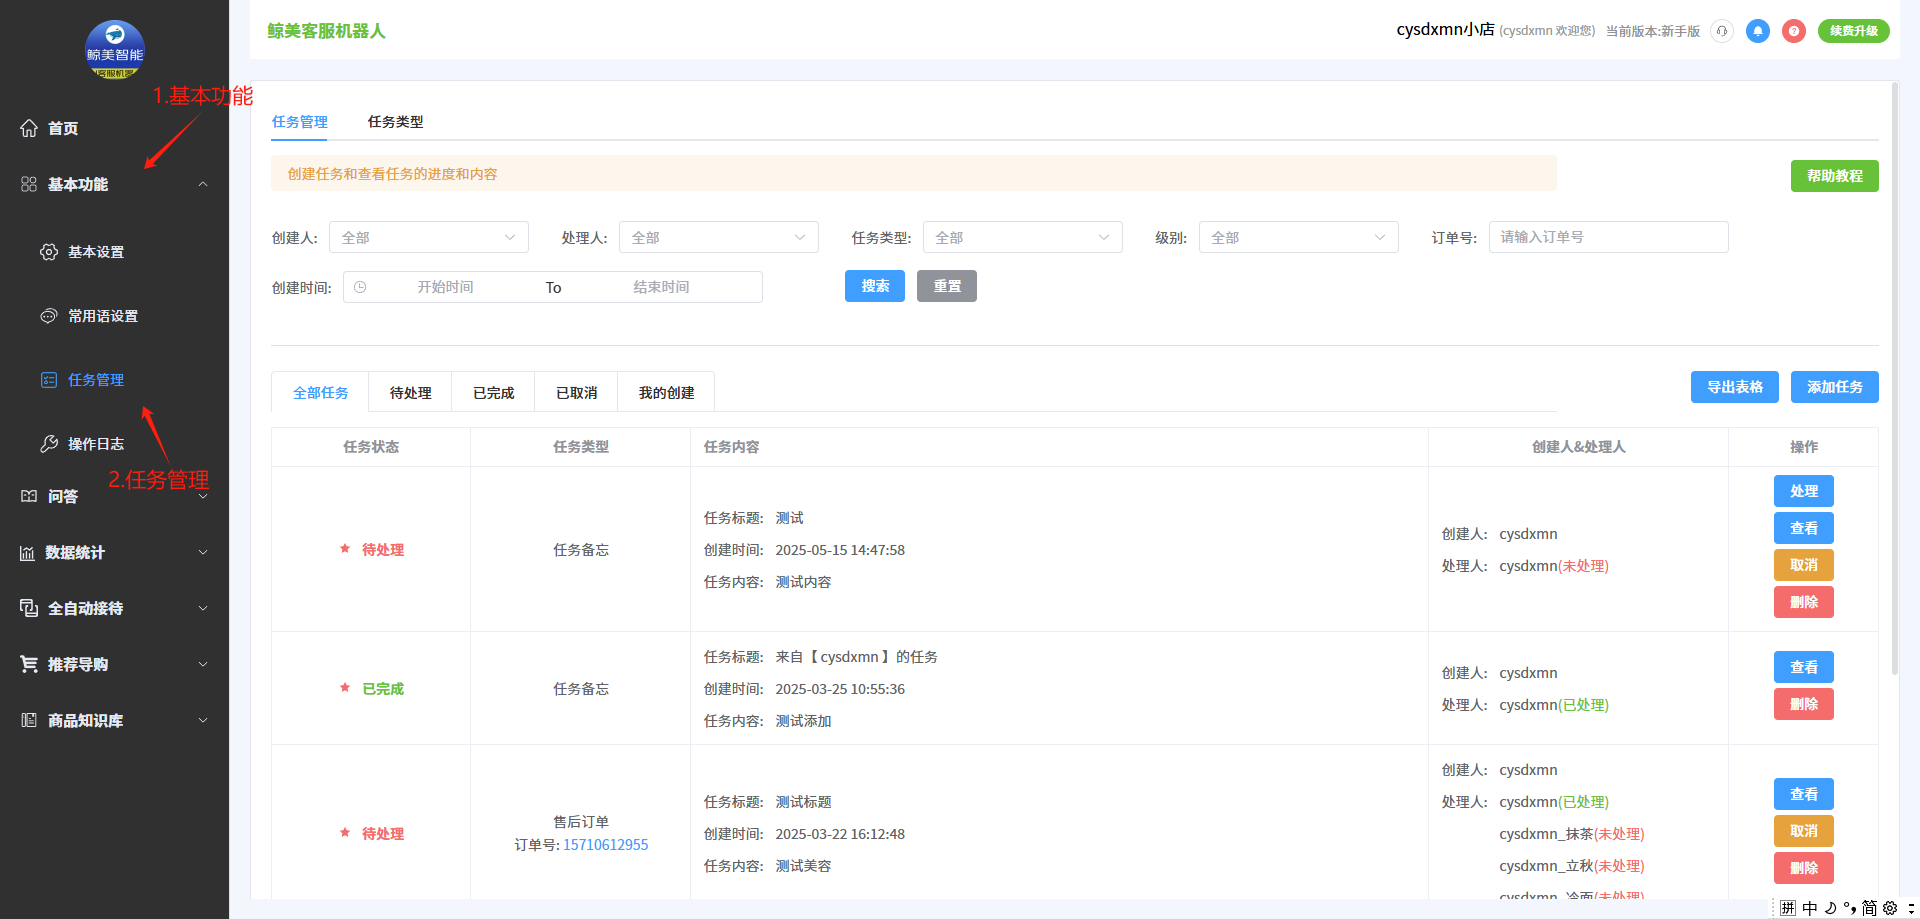Click the headset customer service icon
1920x919 pixels.
1721,31
